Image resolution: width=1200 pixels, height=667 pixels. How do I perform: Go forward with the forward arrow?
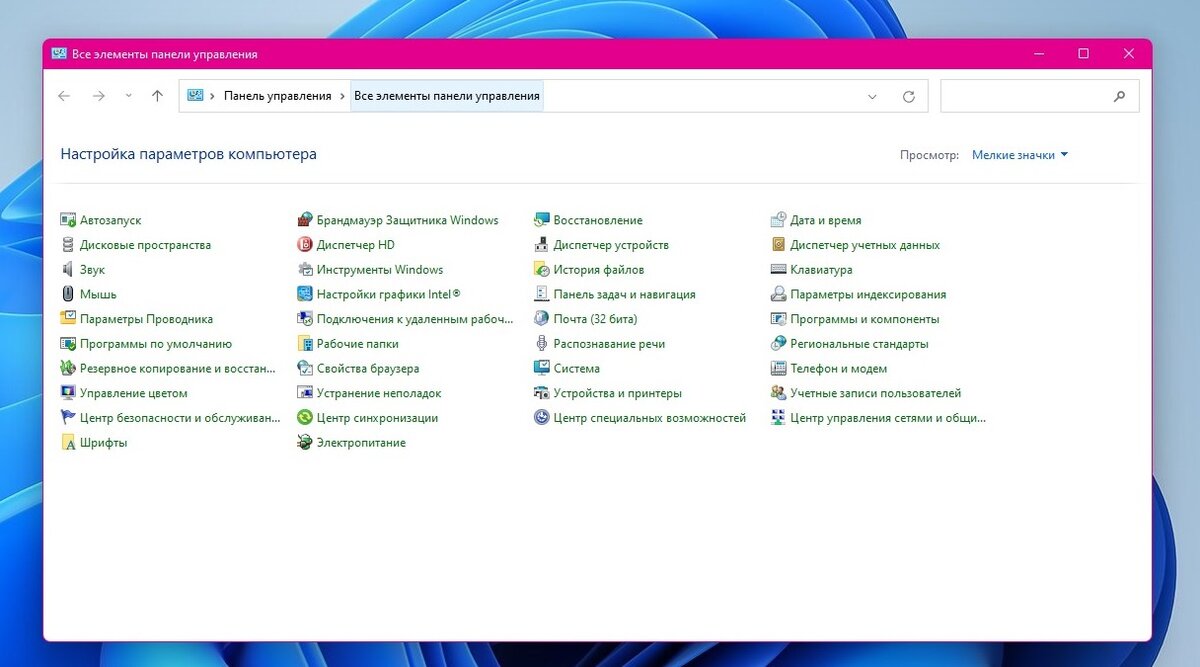point(98,96)
